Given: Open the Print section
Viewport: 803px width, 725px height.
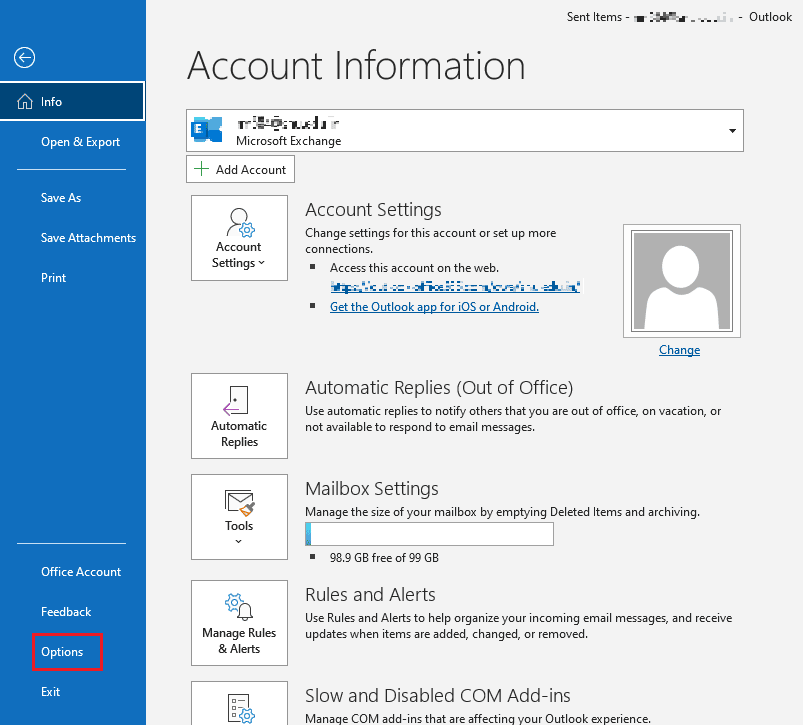Looking at the screenshot, I should pyautogui.click(x=53, y=277).
